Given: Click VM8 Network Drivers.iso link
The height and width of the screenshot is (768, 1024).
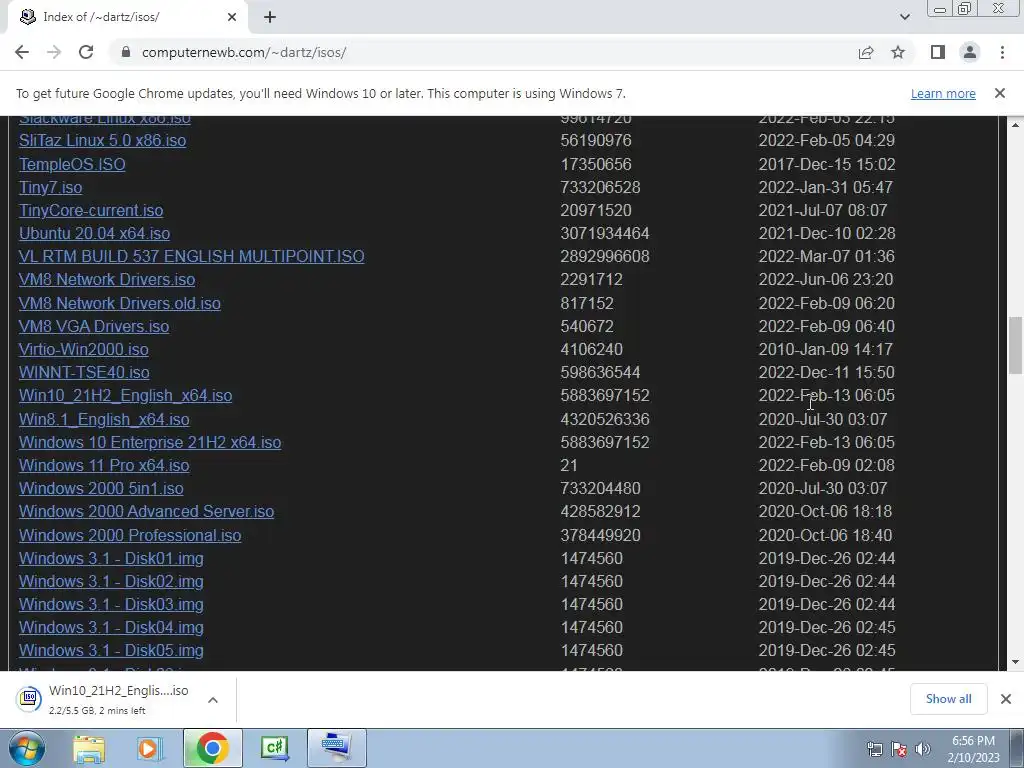Looking at the screenshot, I should tap(107, 280).
